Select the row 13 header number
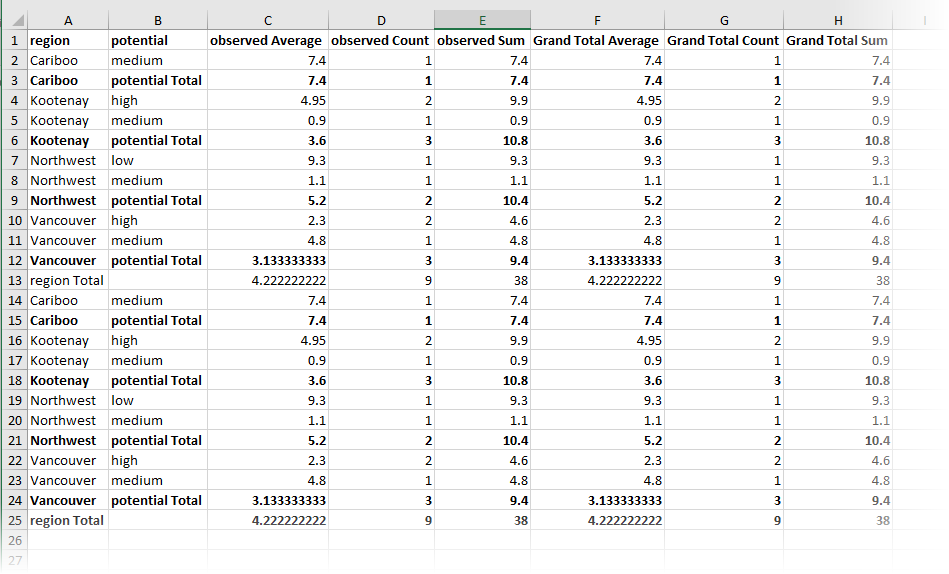949x574 pixels. pyautogui.click(x=14, y=281)
